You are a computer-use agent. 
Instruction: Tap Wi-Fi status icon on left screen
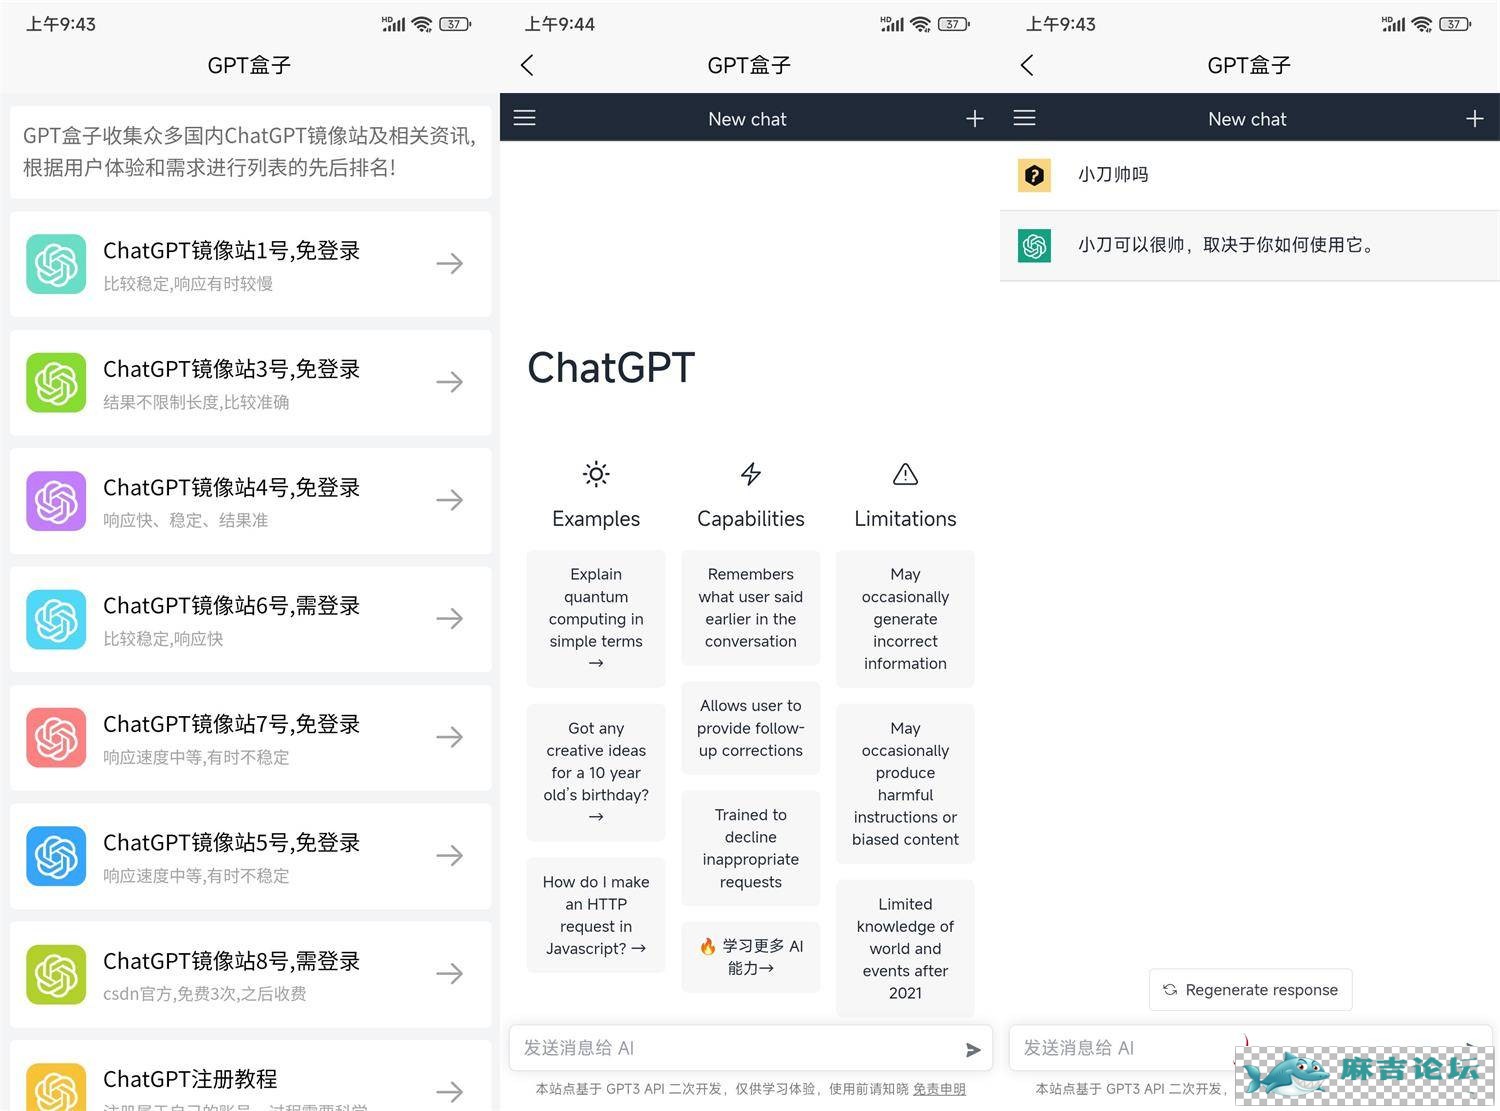pyautogui.click(x=422, y=24)
